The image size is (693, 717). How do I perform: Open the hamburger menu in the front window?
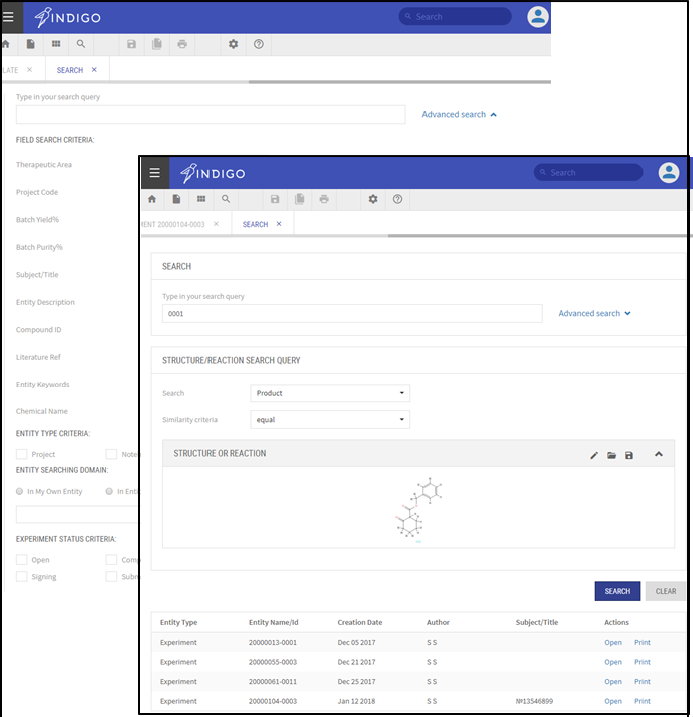tap(154, 173)
